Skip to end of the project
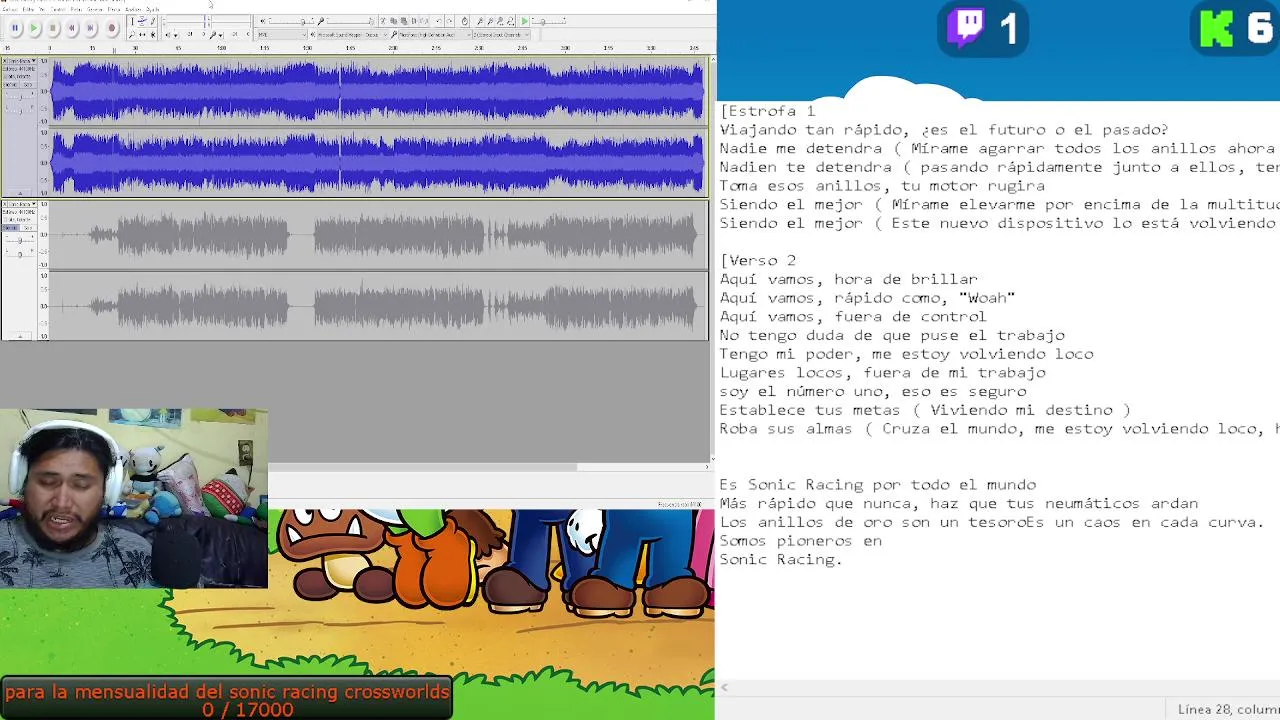The width and height of the screenshot is (1280, 720). (90, 28)
